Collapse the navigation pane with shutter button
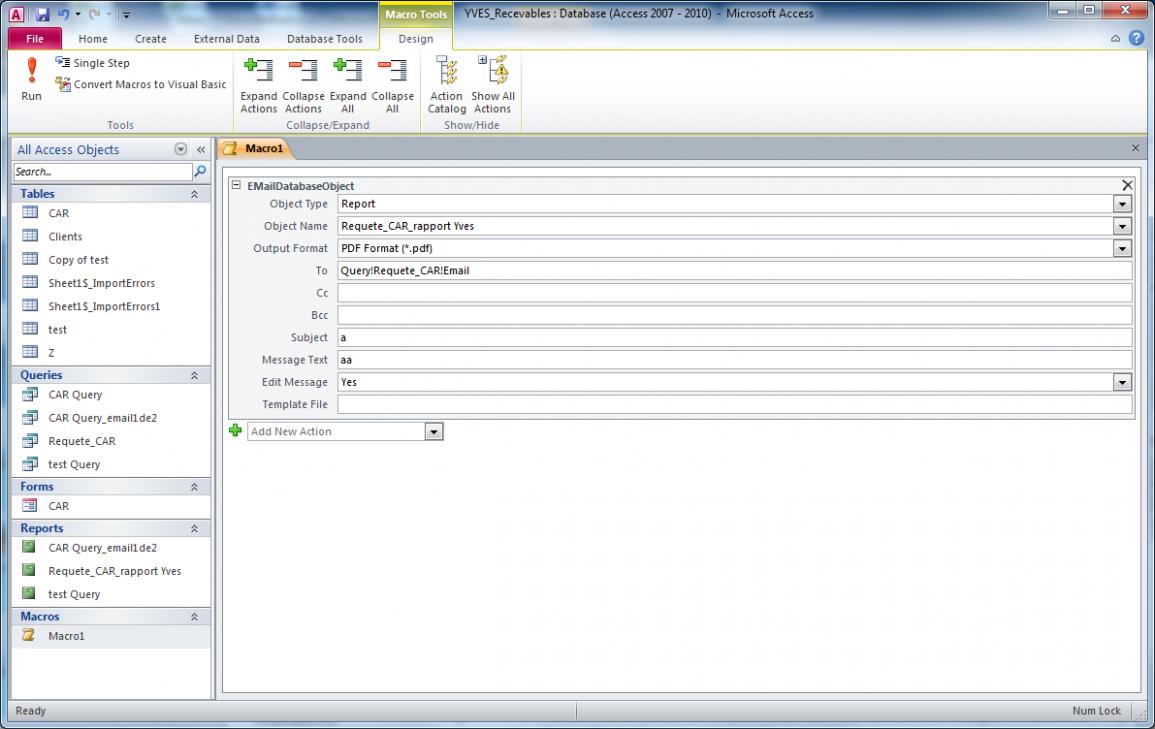Viewport: 1155px width, 729px height. pos(201,149)
